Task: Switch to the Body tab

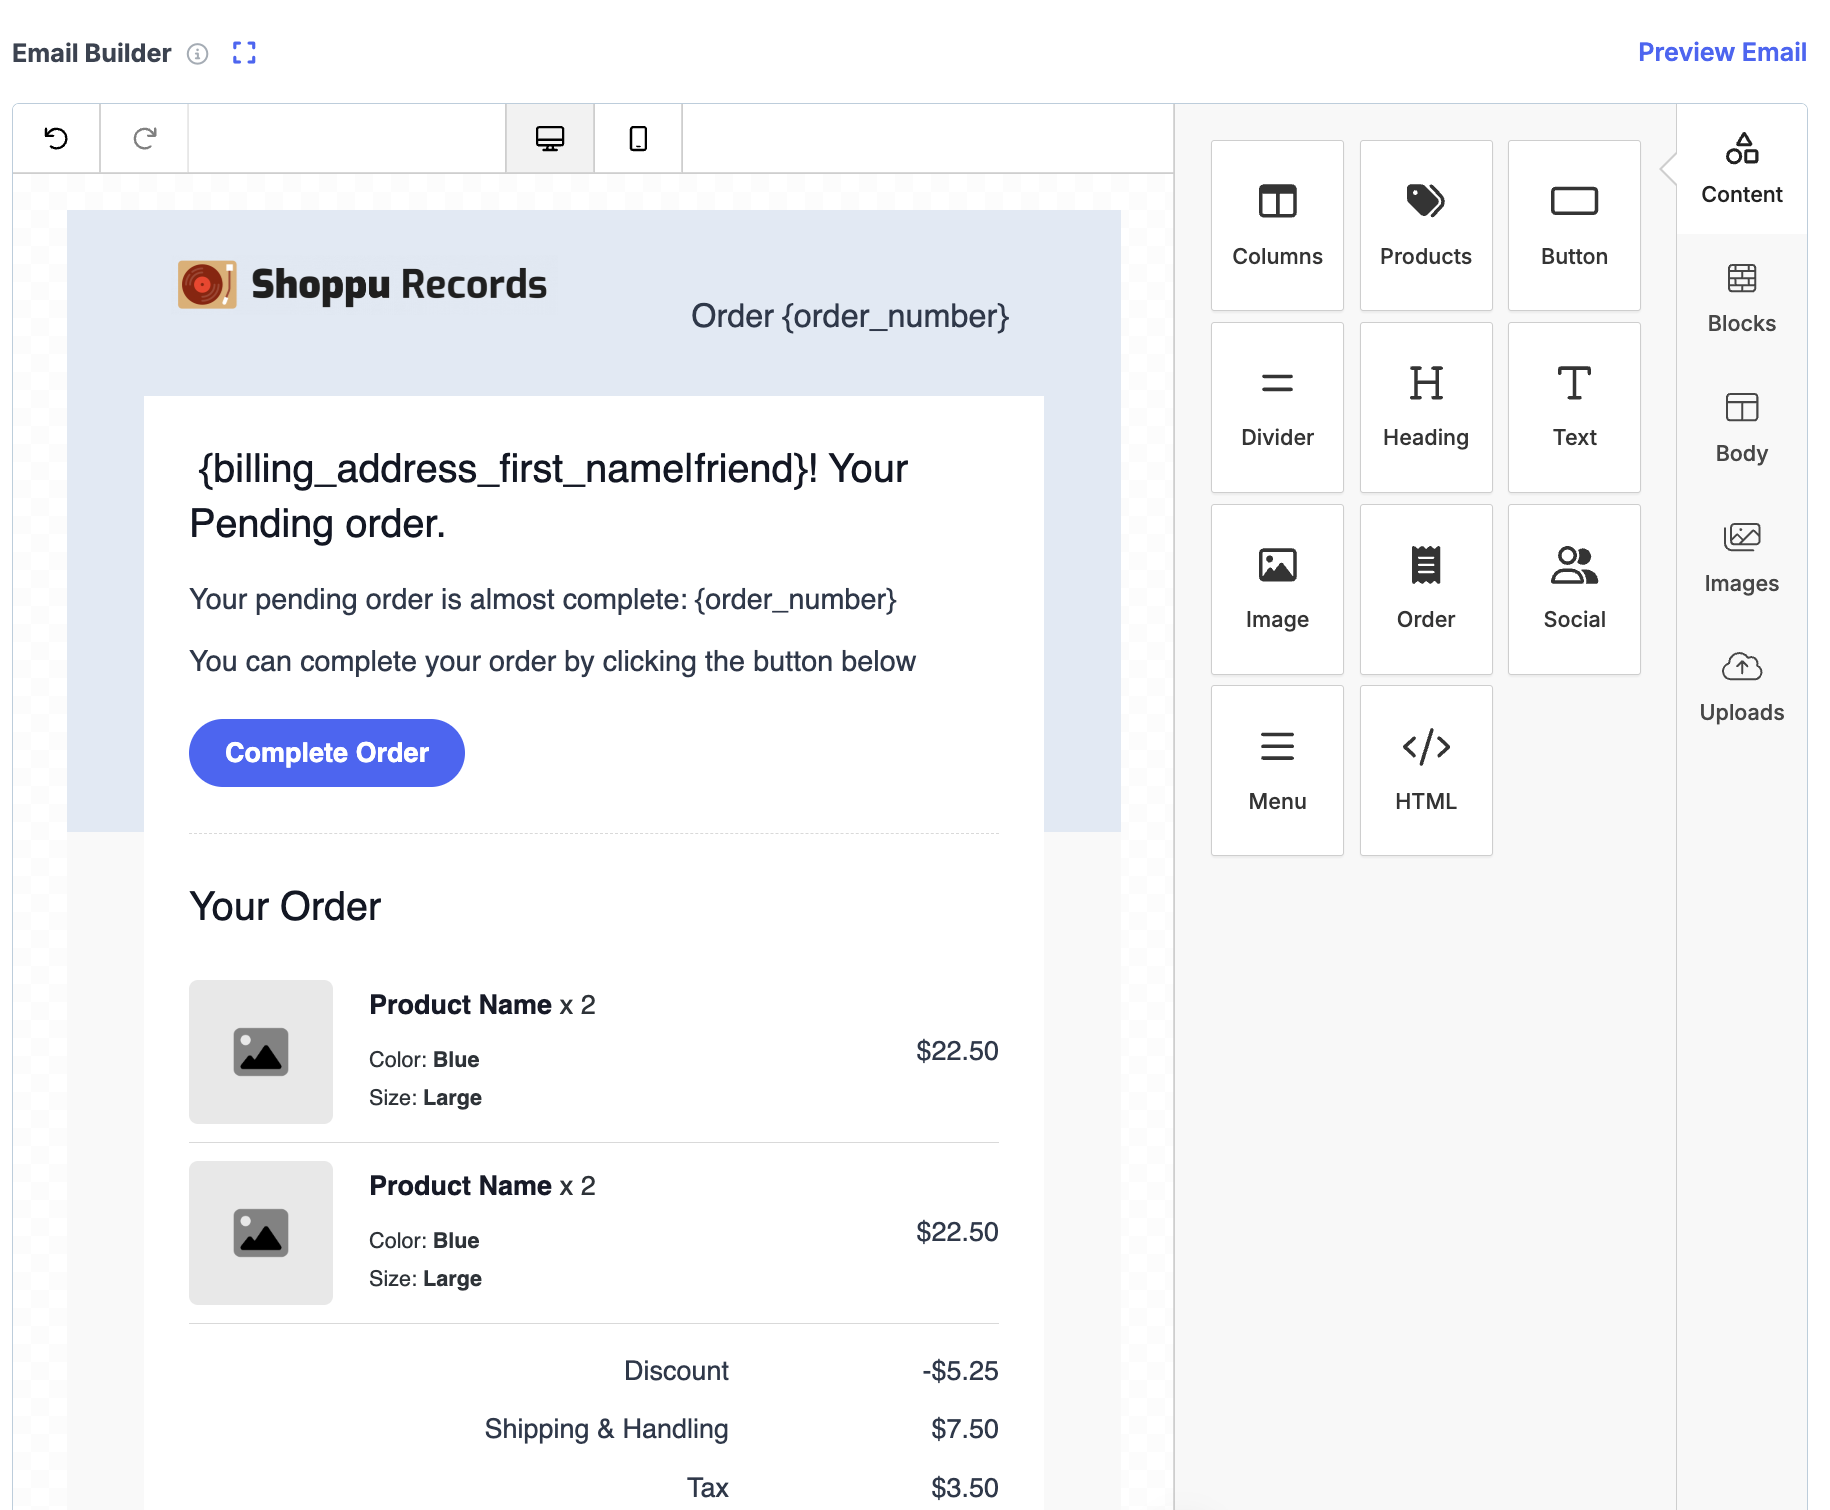Action: coord(1742,428)
